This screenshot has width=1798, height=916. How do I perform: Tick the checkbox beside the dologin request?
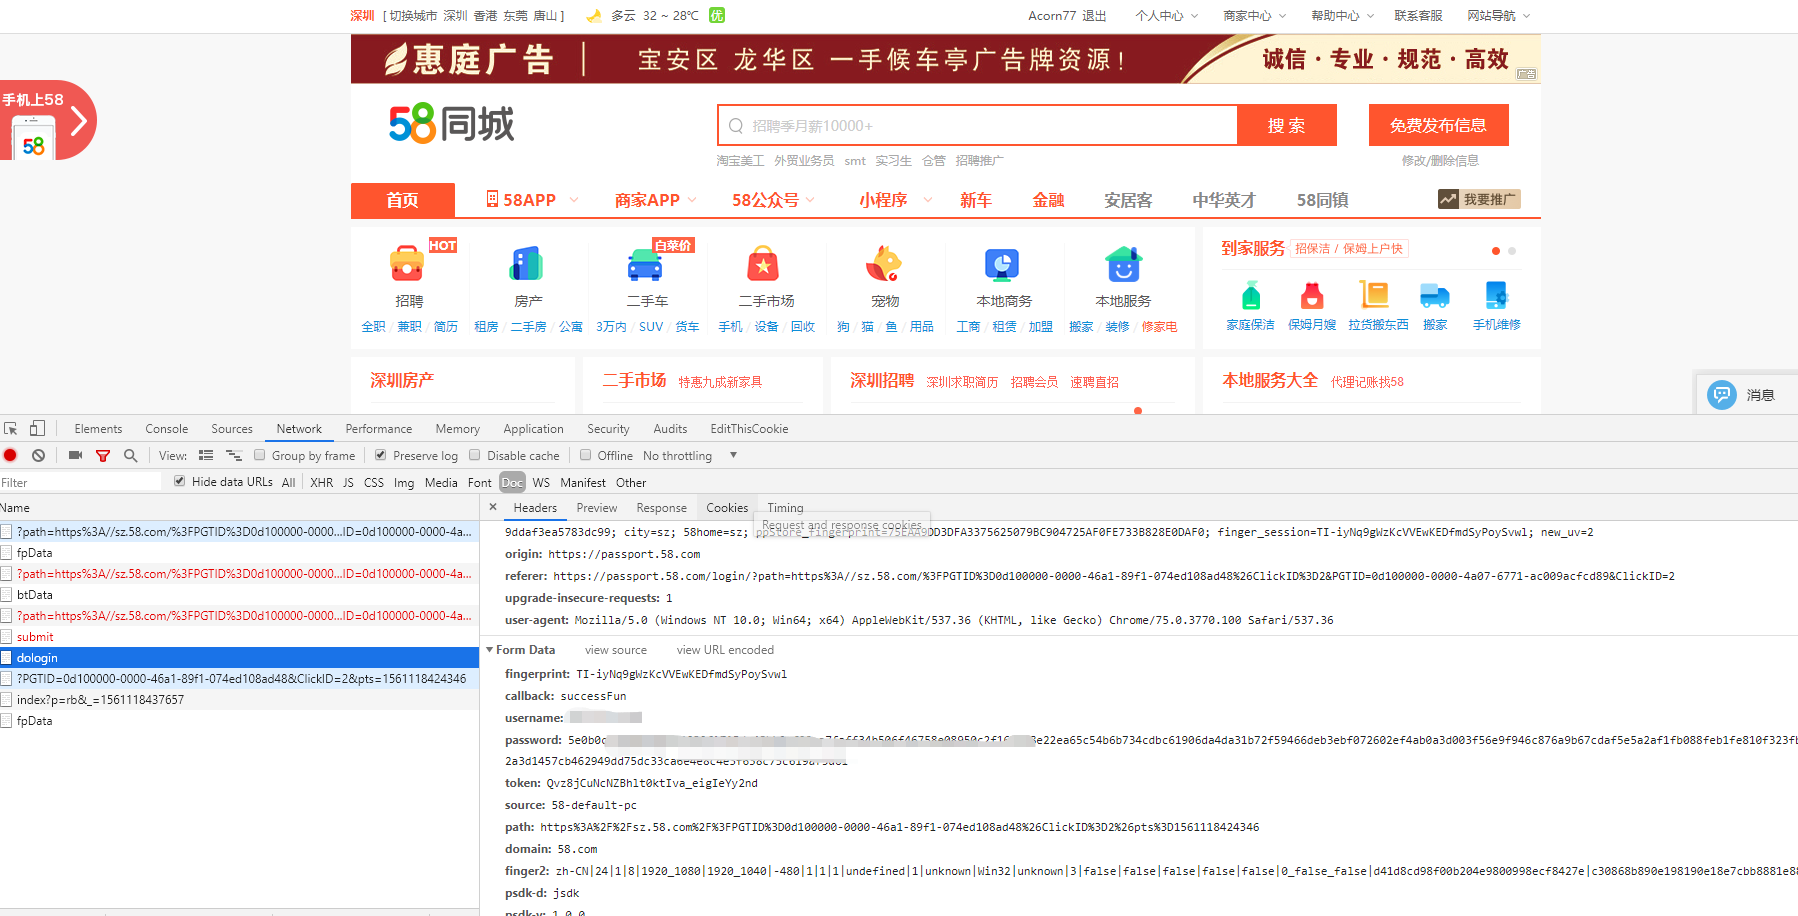6,657
